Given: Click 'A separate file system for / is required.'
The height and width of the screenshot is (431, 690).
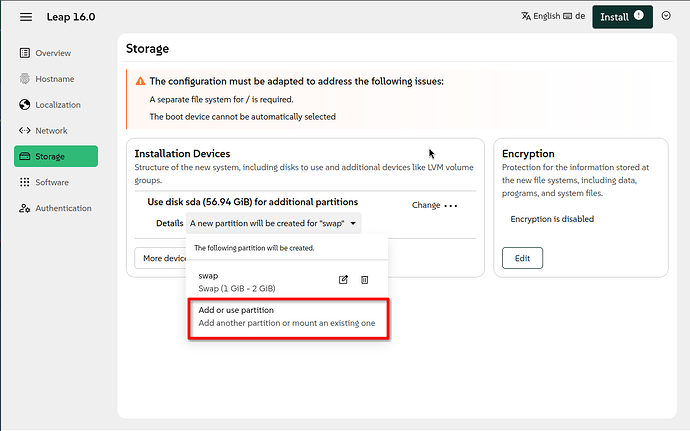Looking at the screenshot, I should click(x=221, y=99).
